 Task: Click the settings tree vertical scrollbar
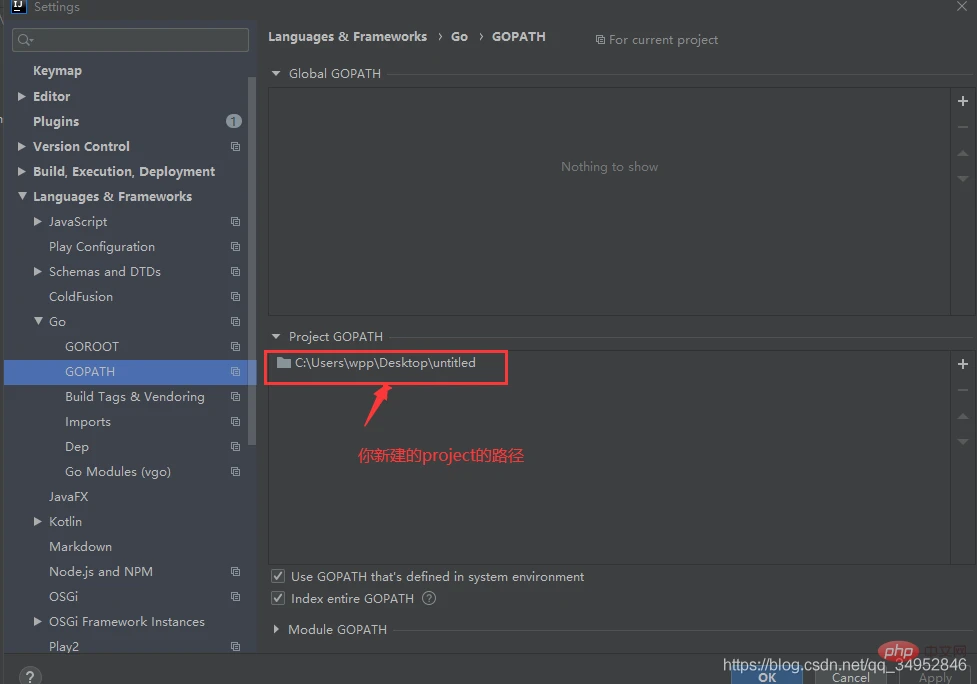tap(252, 260)
